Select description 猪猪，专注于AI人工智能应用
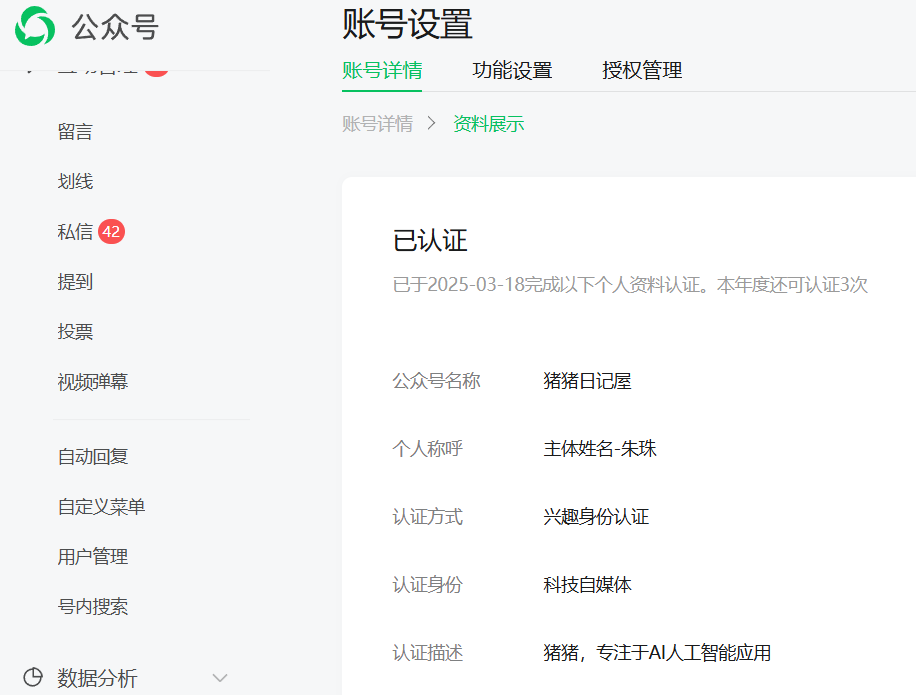Image resolution: width=916 pixels, height=695 pixels. [657, 652]
